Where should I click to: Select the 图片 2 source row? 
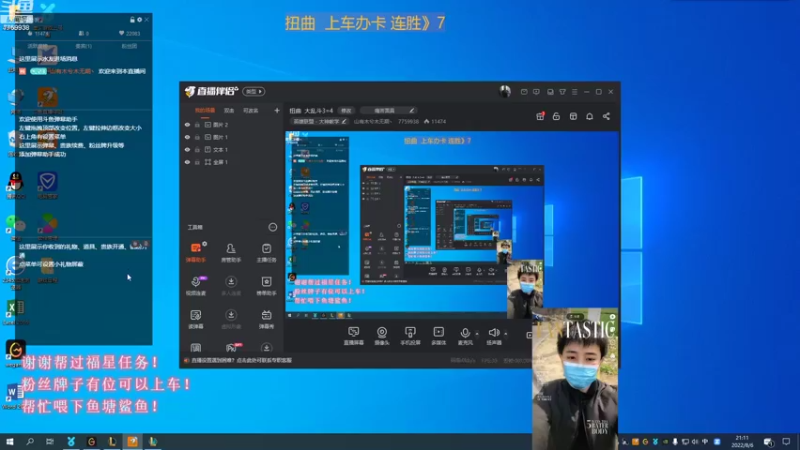tap(232, 124)
